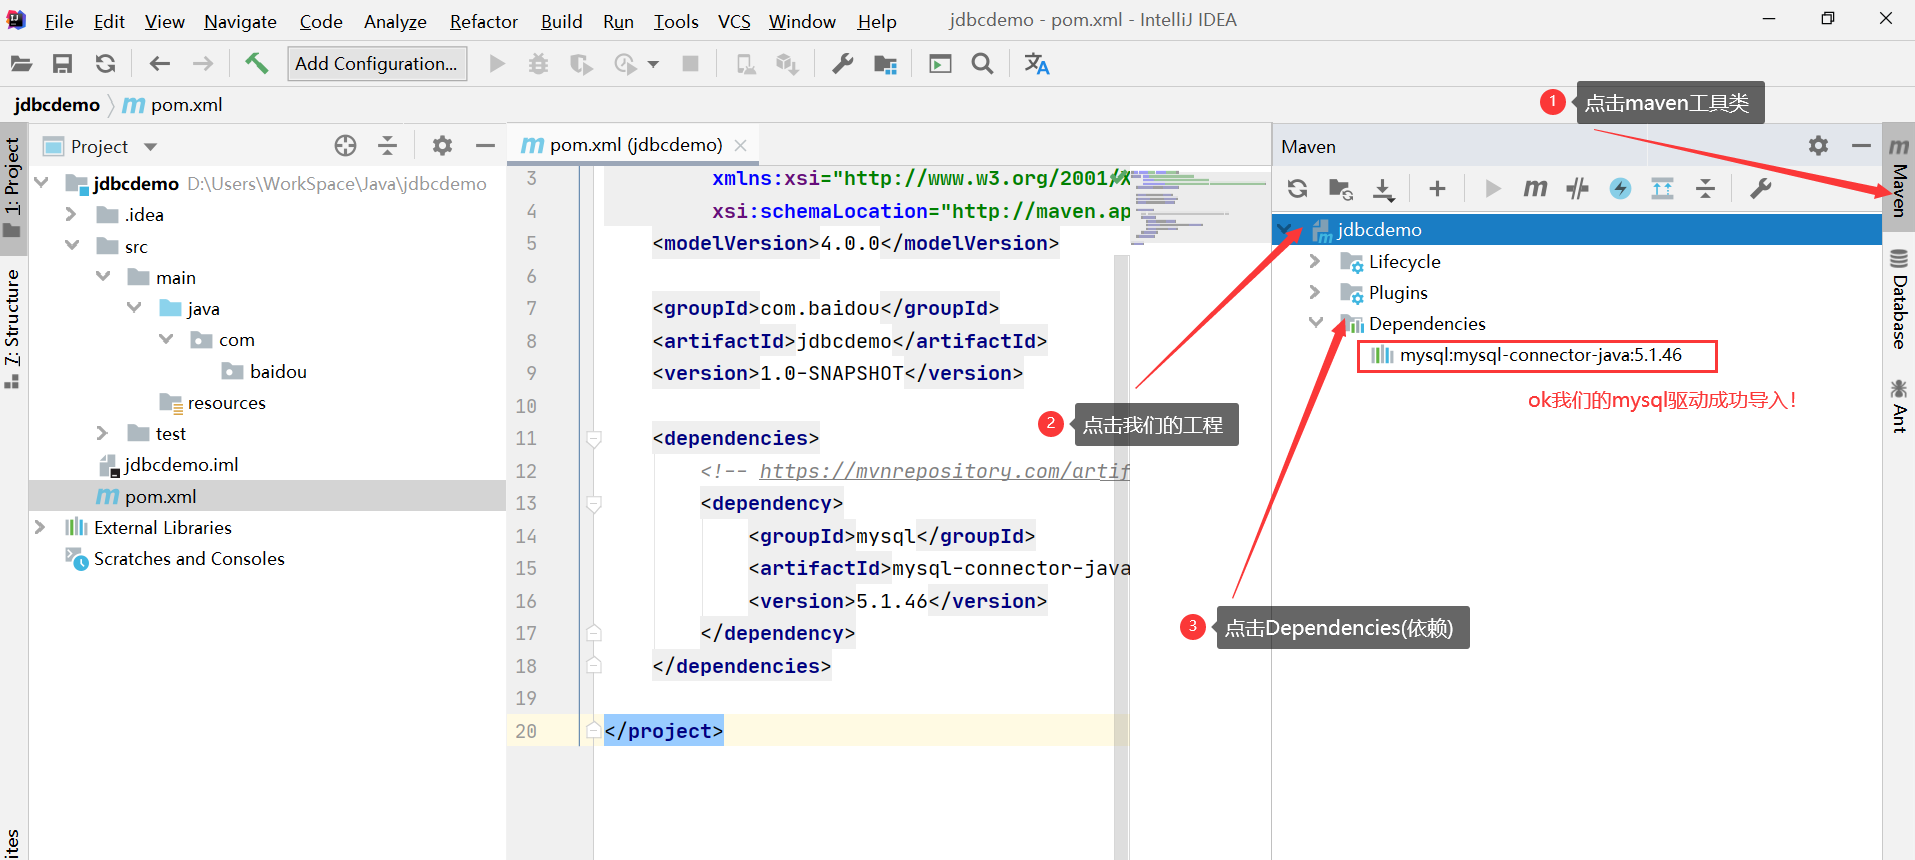Expand the Lifecycle node in Maven
Viewport: 1915px width, 860px height.
point(1315,261)
